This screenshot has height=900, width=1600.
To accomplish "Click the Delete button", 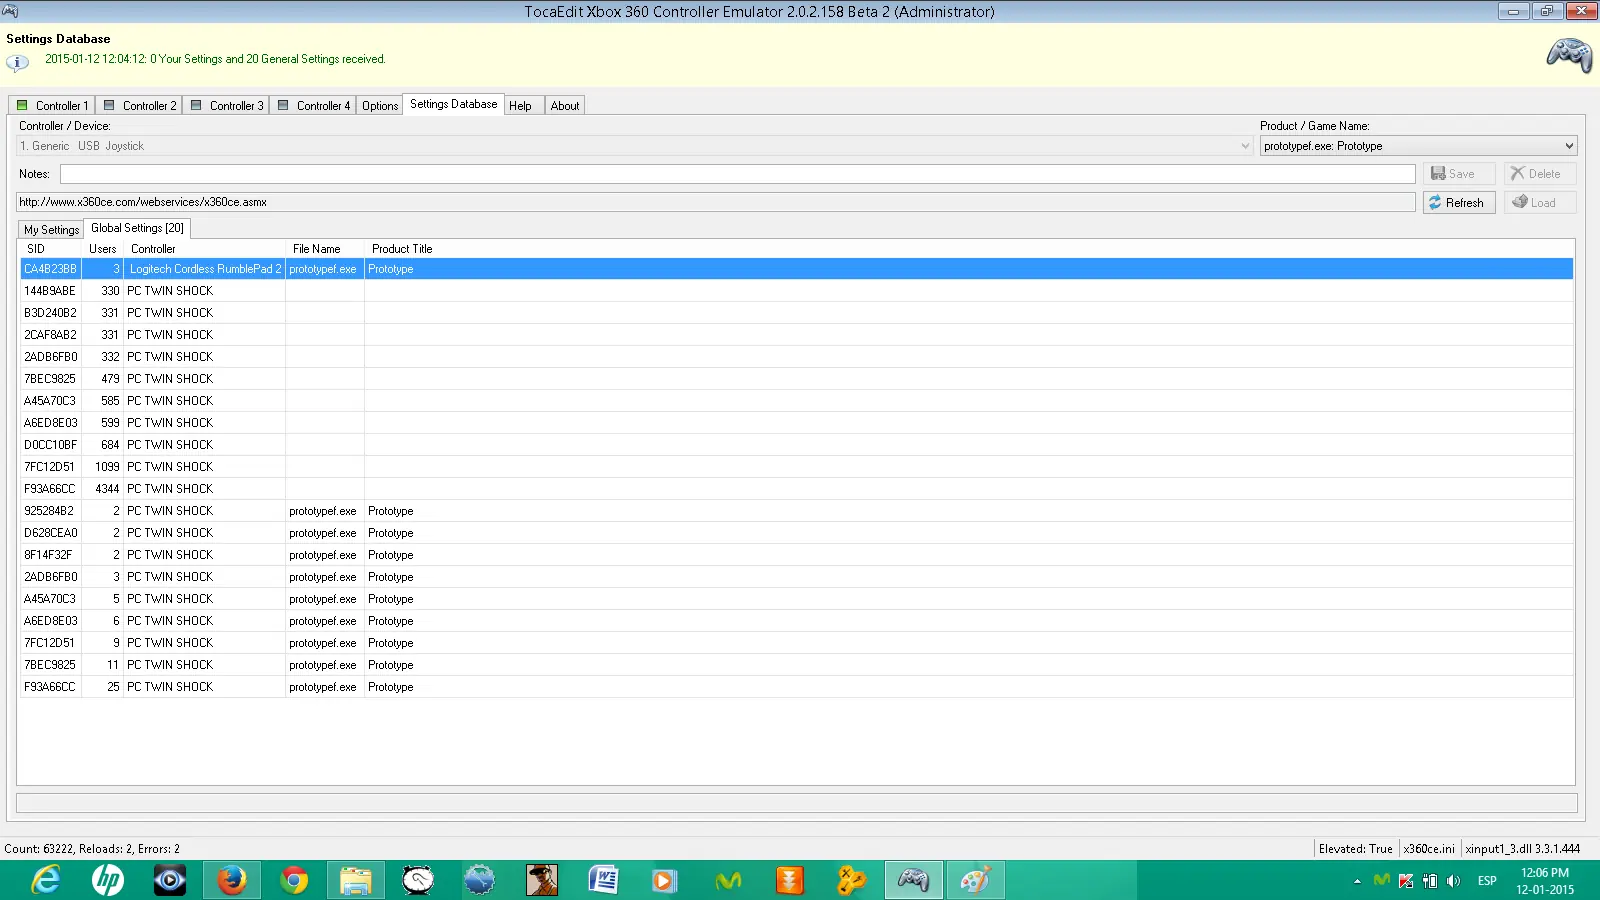I will [1540, 174].
